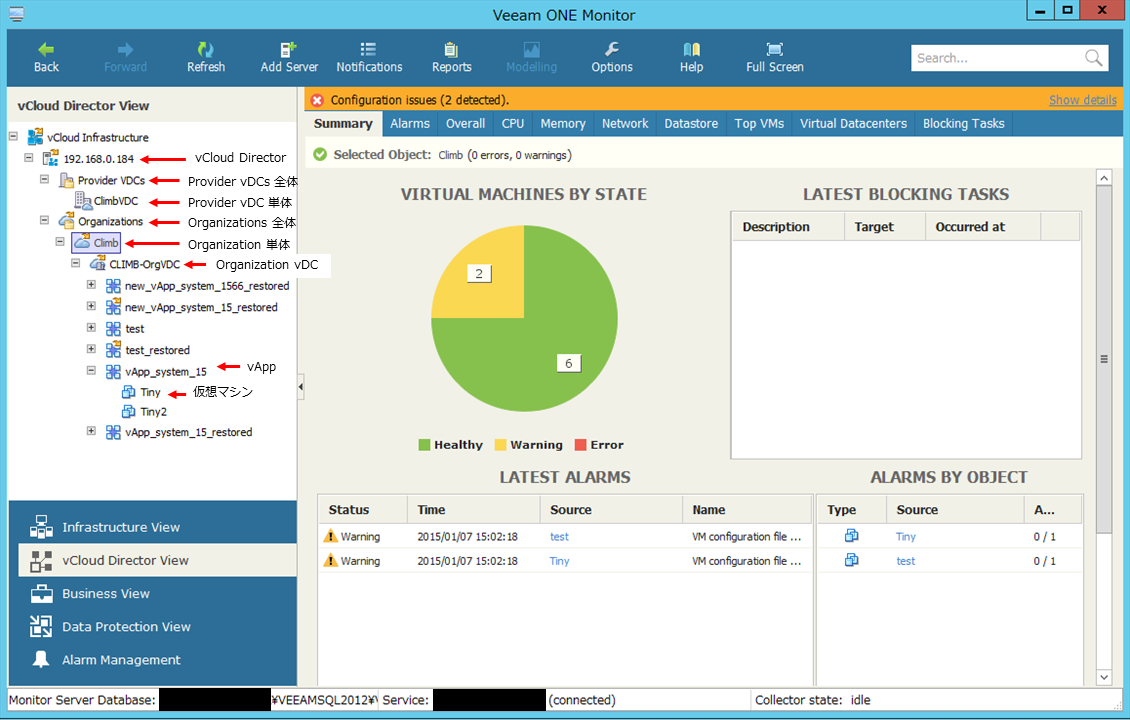Open the Notifications toolbar icon
This screenshot has height=720, width=1130.
(368, 49)
